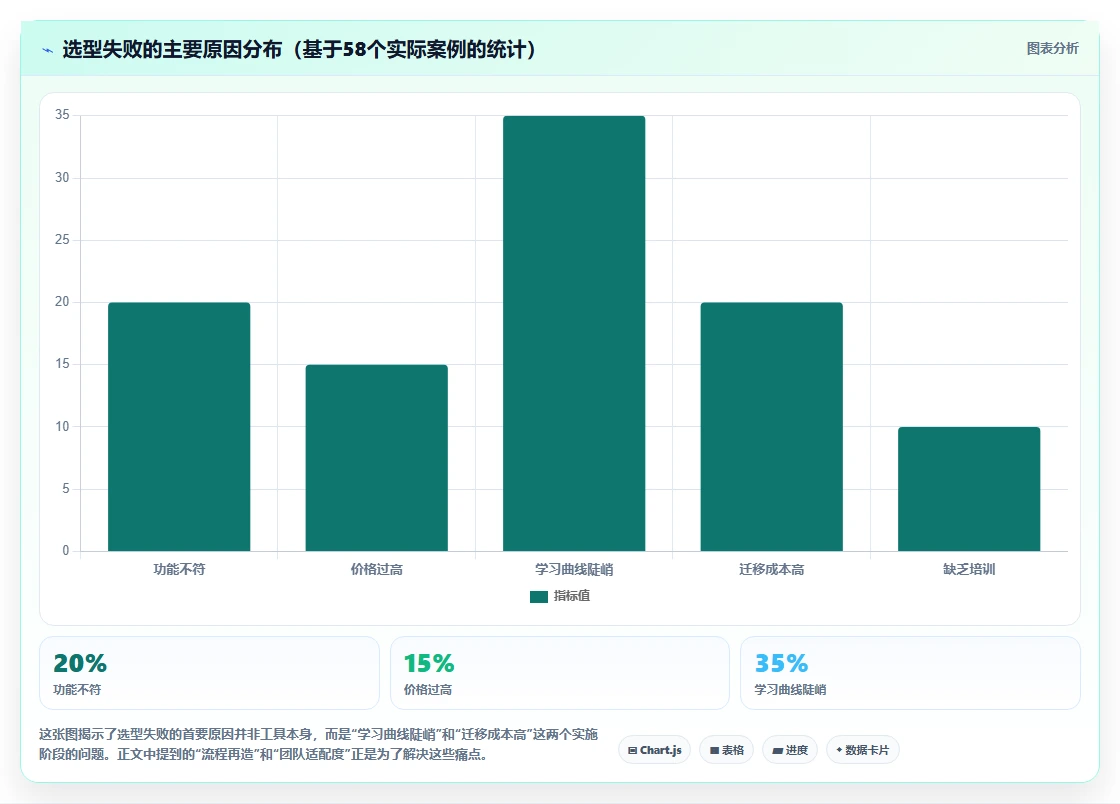Toggle the 指标值 legend entry

point(560,596)
